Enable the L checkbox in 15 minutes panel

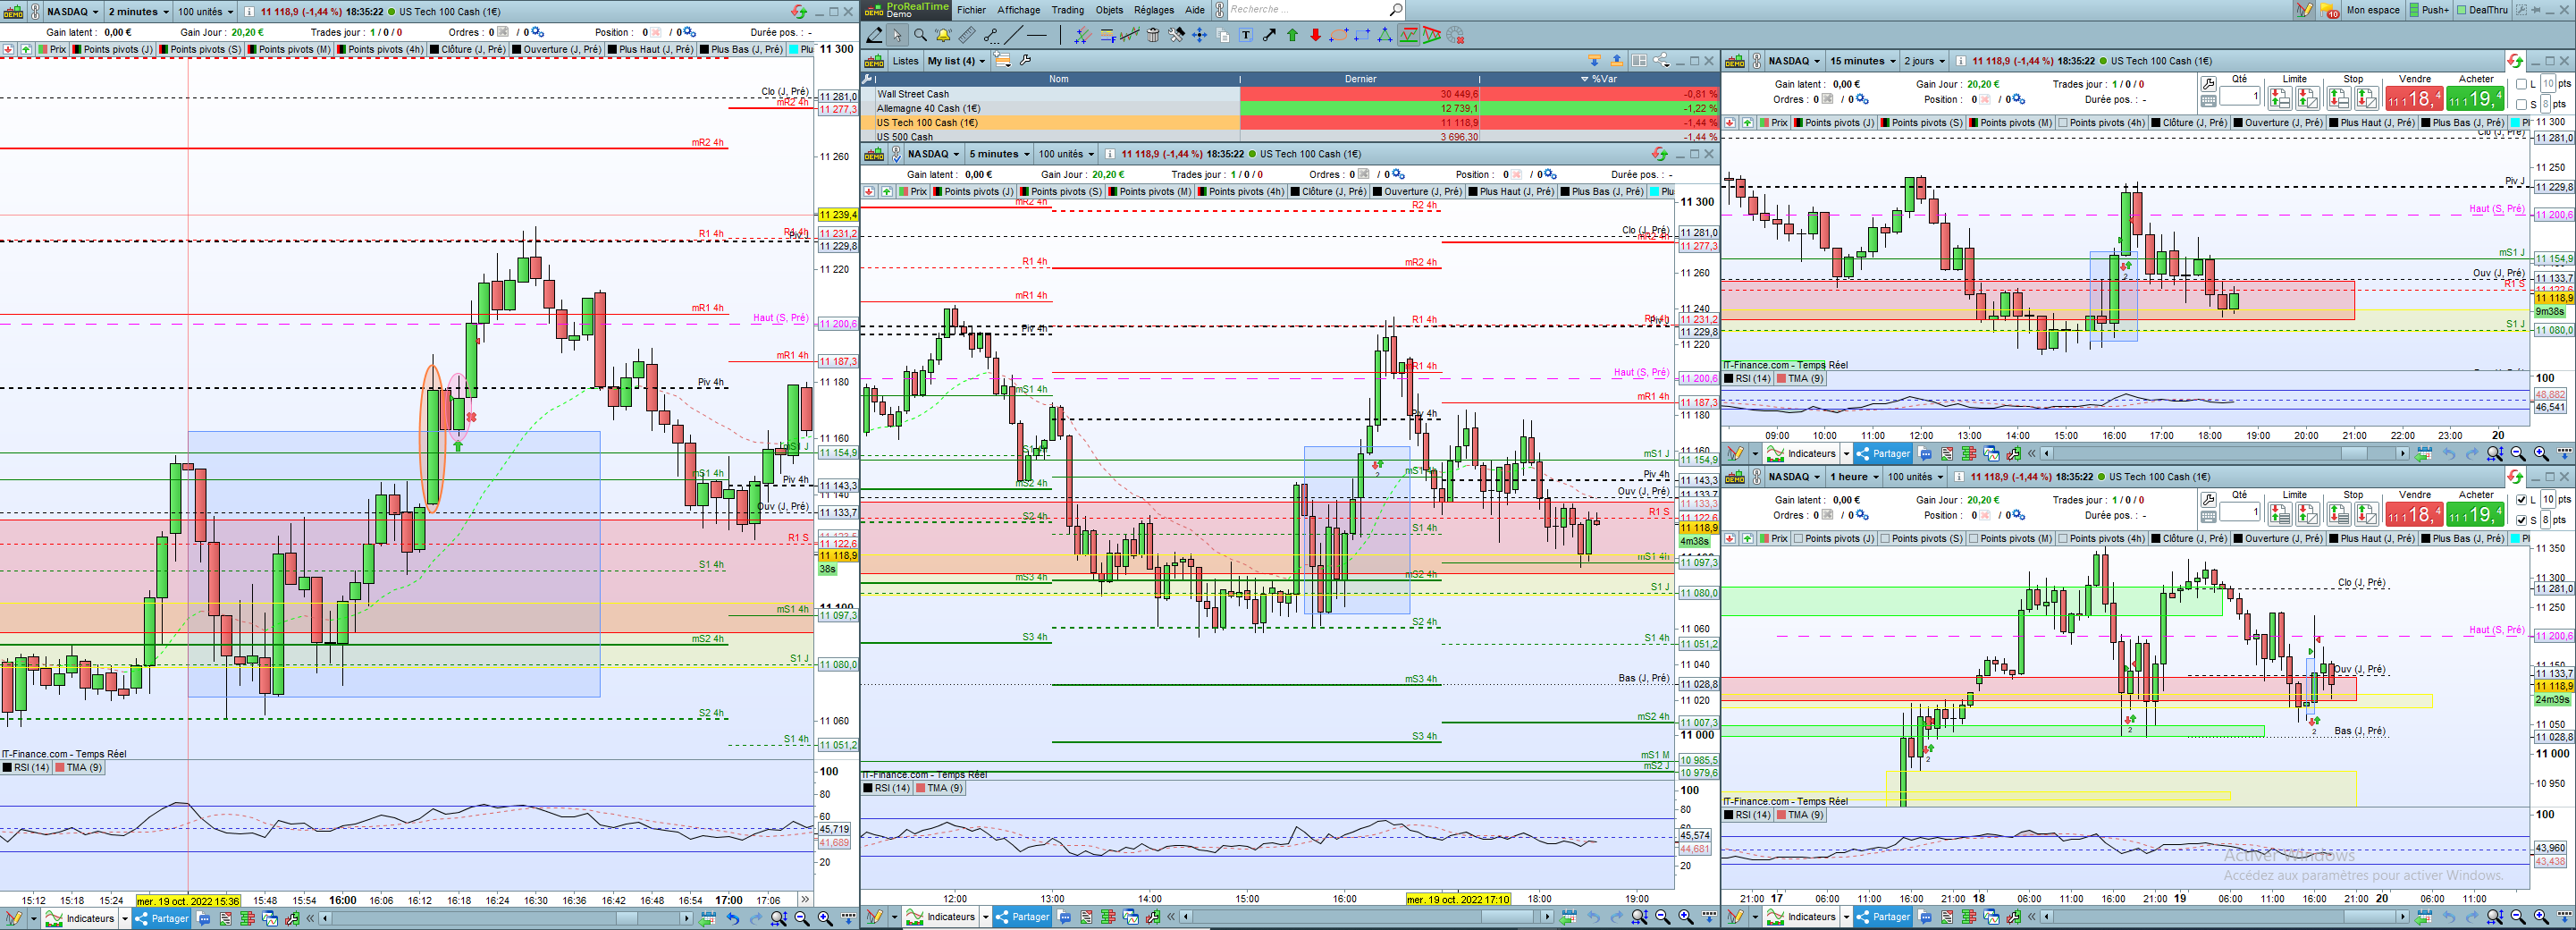(2522, 85)
